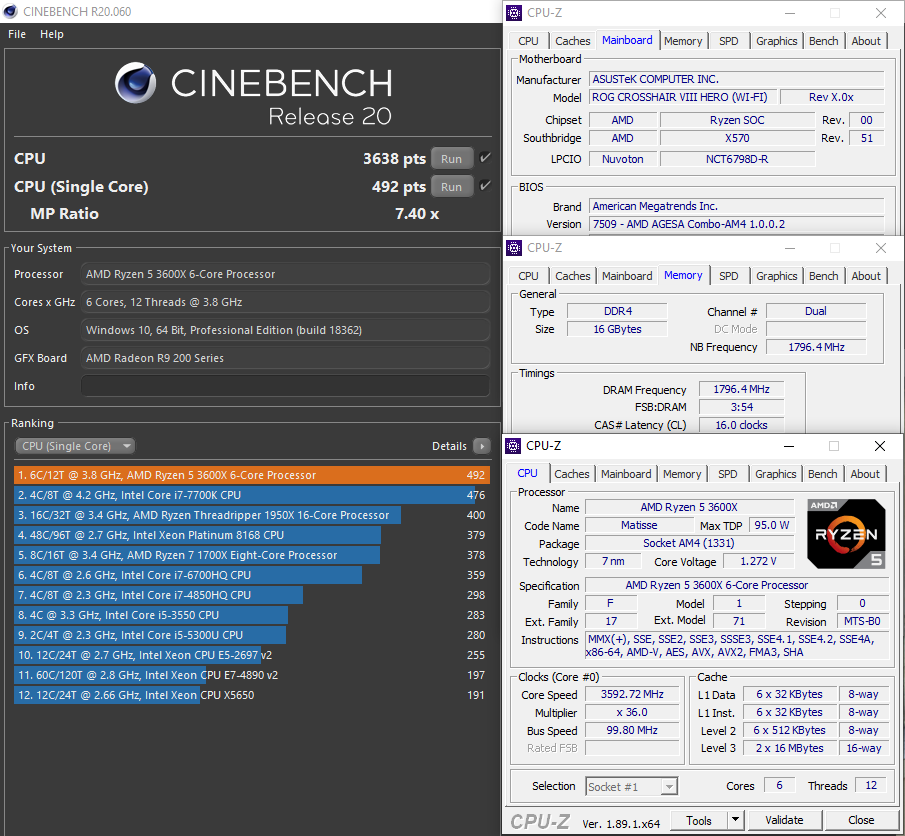
Task: Select ranking row Intel Core i7-7700K CPU
Action: (252, 495)
